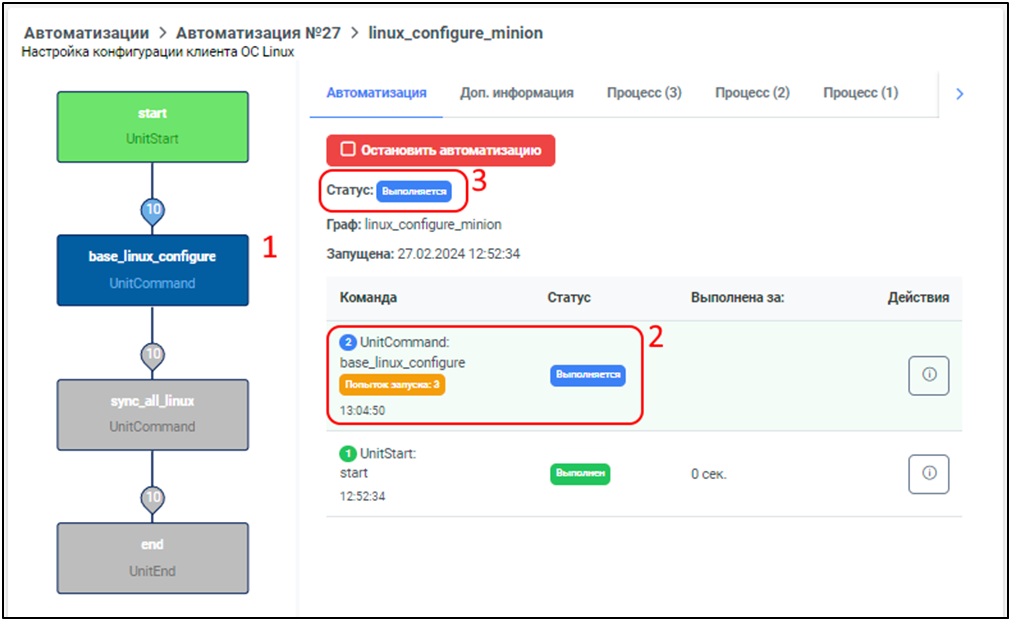
Task: Click edge marker 10 between base_linux_configure and sync_all_linux
Action: coord(152,354)
